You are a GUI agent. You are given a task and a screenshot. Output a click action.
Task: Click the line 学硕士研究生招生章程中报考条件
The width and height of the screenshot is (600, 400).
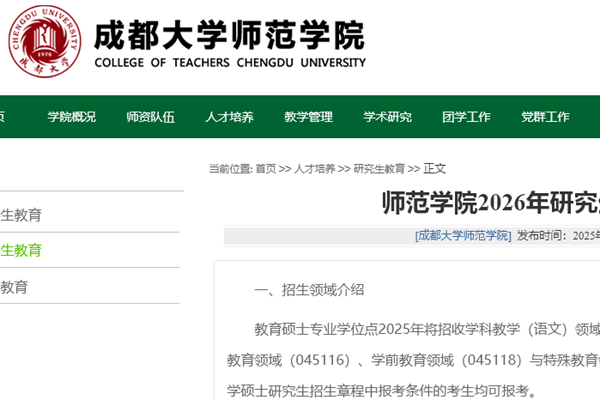382,391
